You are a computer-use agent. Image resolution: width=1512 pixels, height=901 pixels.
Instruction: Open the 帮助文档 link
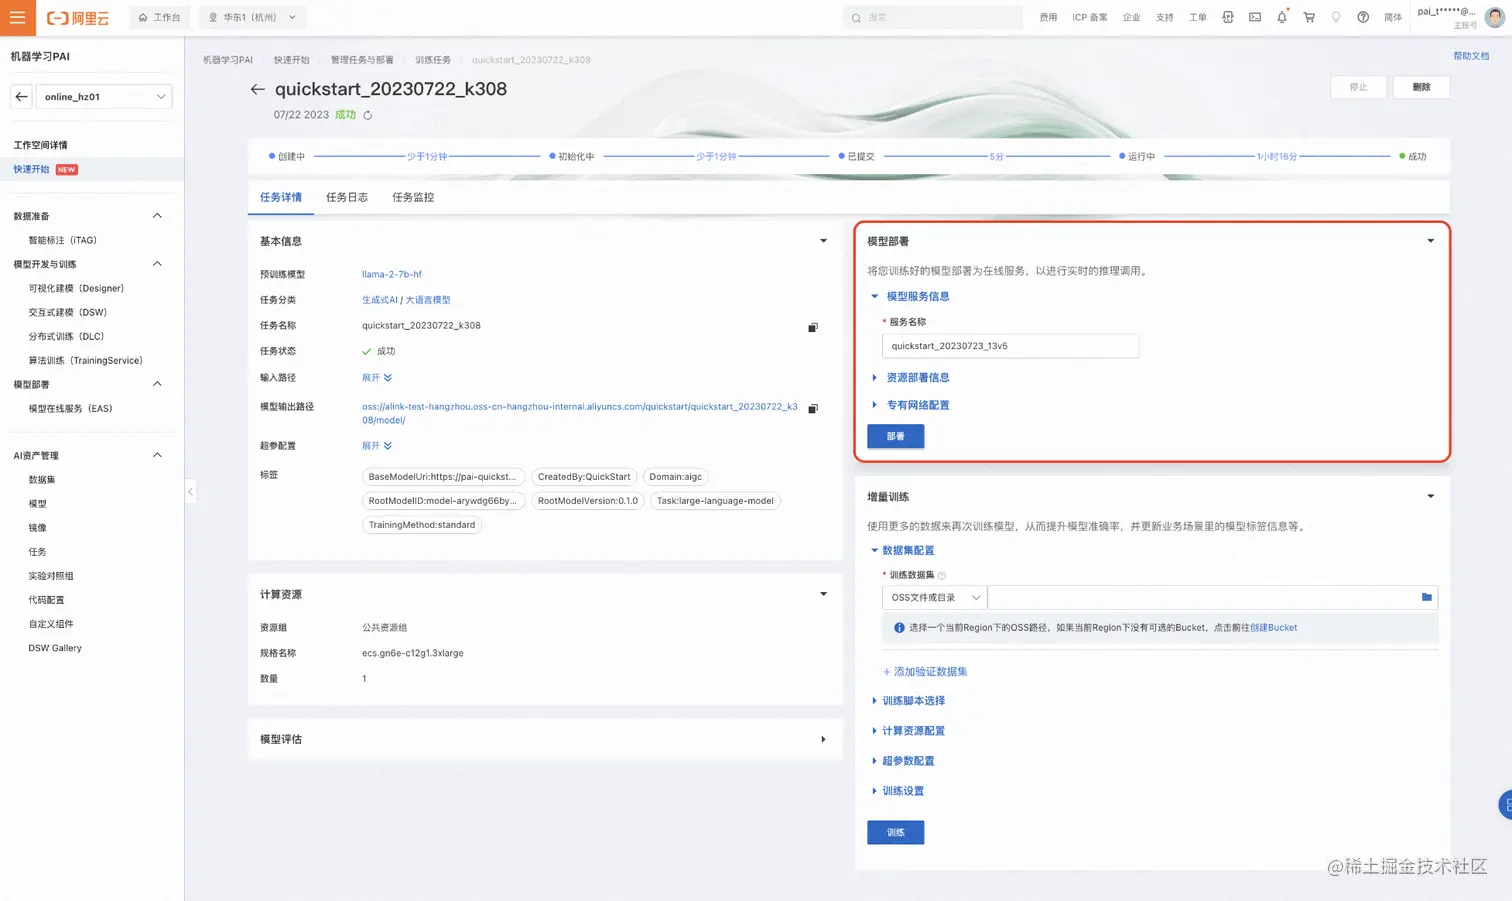tap(1471, 56)
